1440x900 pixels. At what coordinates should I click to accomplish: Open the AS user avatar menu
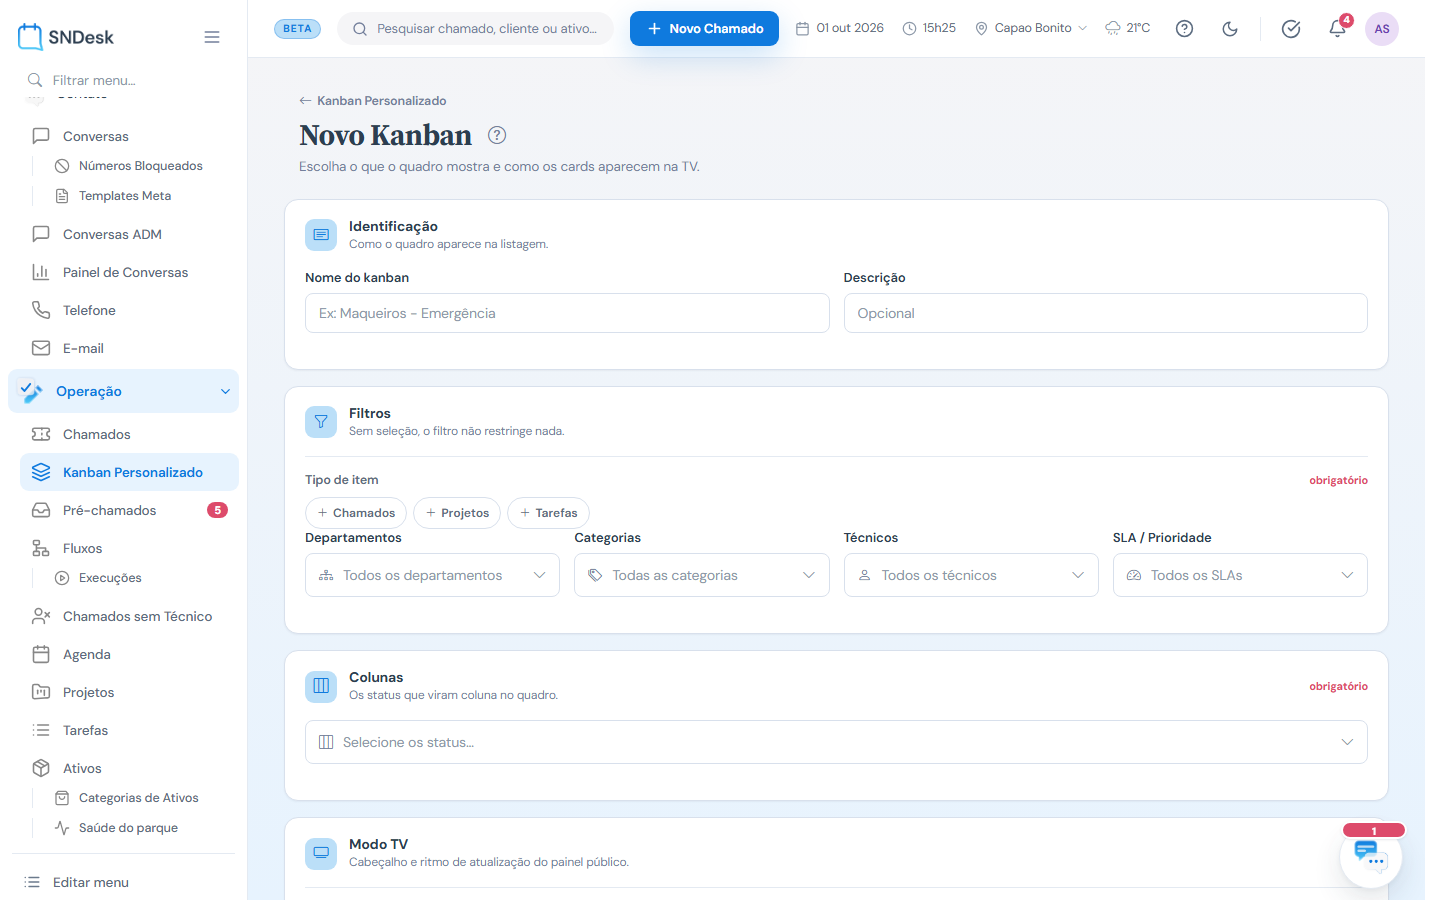point(1382,29)
